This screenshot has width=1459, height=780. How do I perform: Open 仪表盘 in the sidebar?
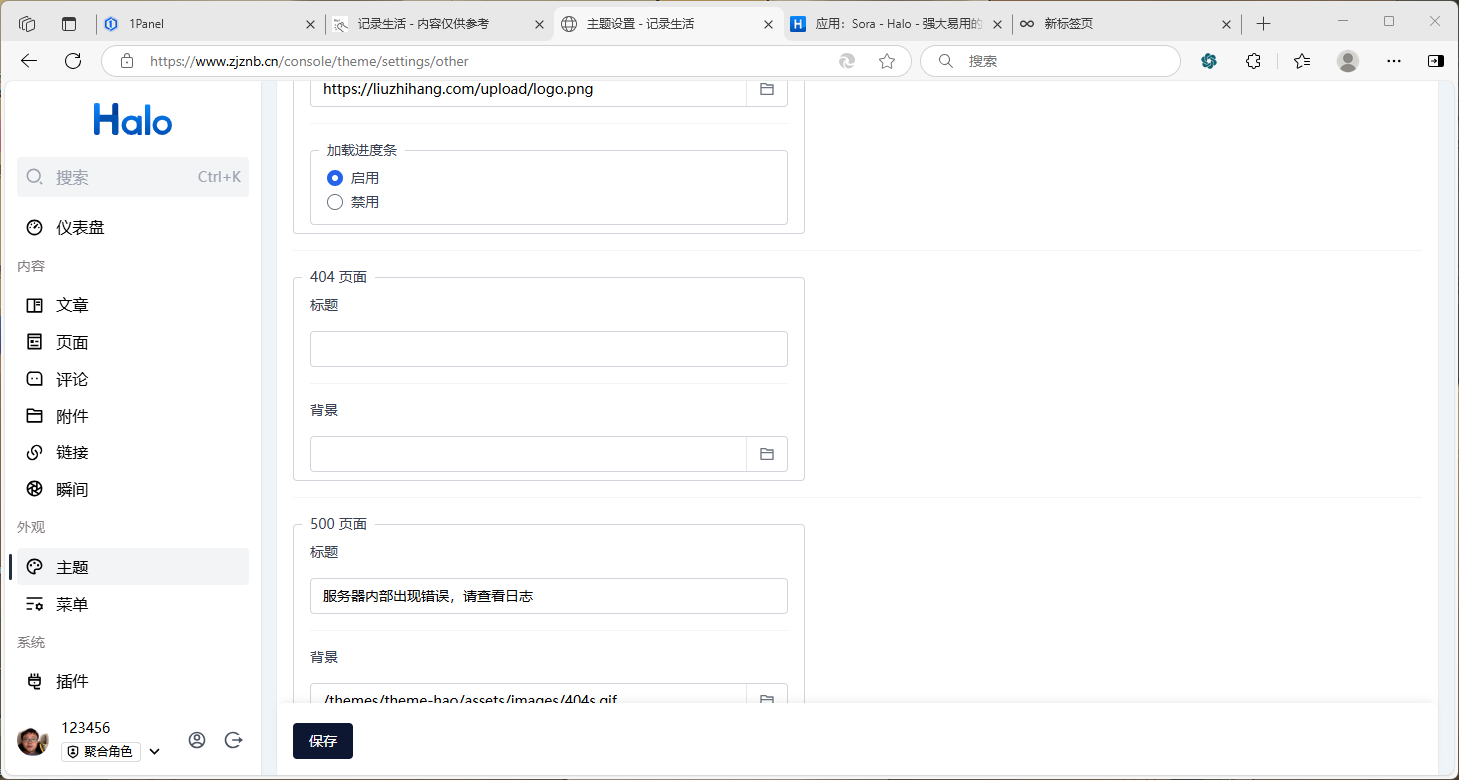(80, 228)
